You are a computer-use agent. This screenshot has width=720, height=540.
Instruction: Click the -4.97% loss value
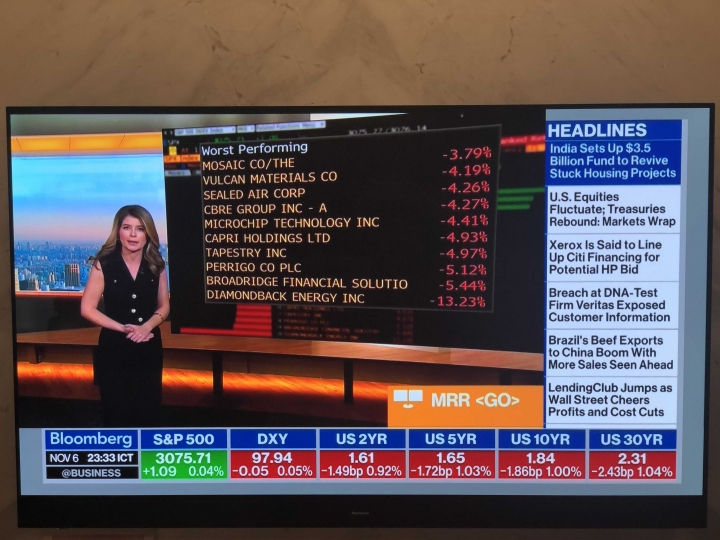(463, 253)
